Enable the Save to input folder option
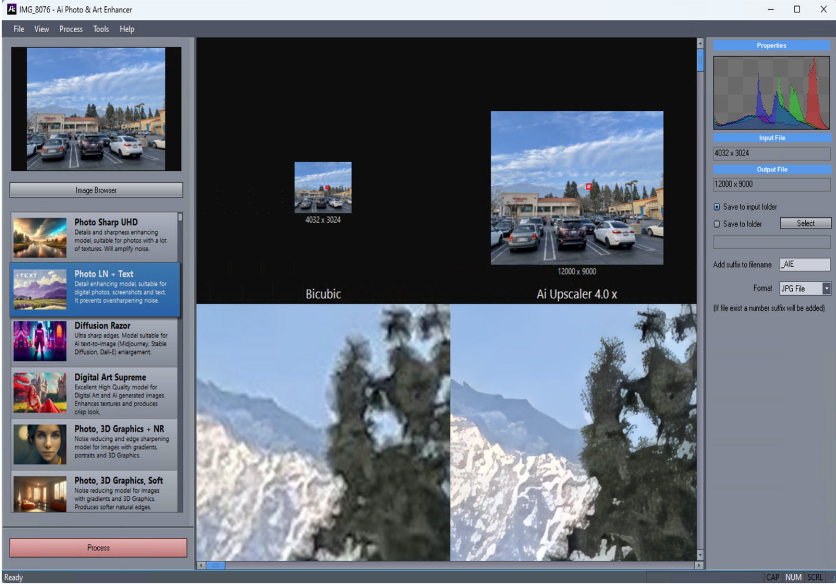The height and width of the screenshot is (584, 836). coord(717,207)
